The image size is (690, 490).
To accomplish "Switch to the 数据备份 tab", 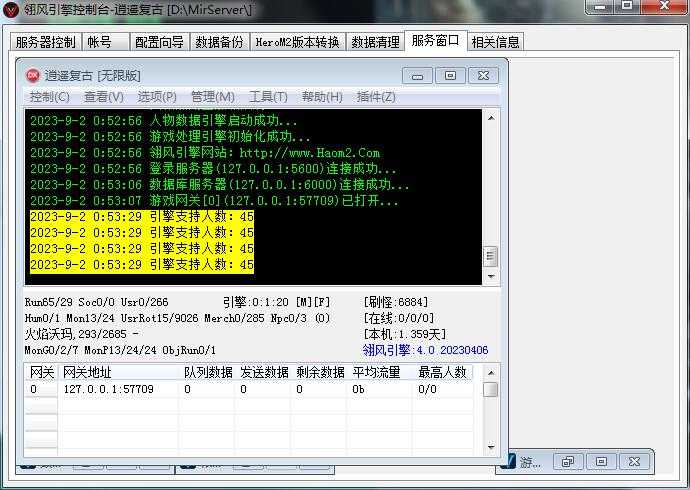I will pyautogui.click(x=219, y=43).
